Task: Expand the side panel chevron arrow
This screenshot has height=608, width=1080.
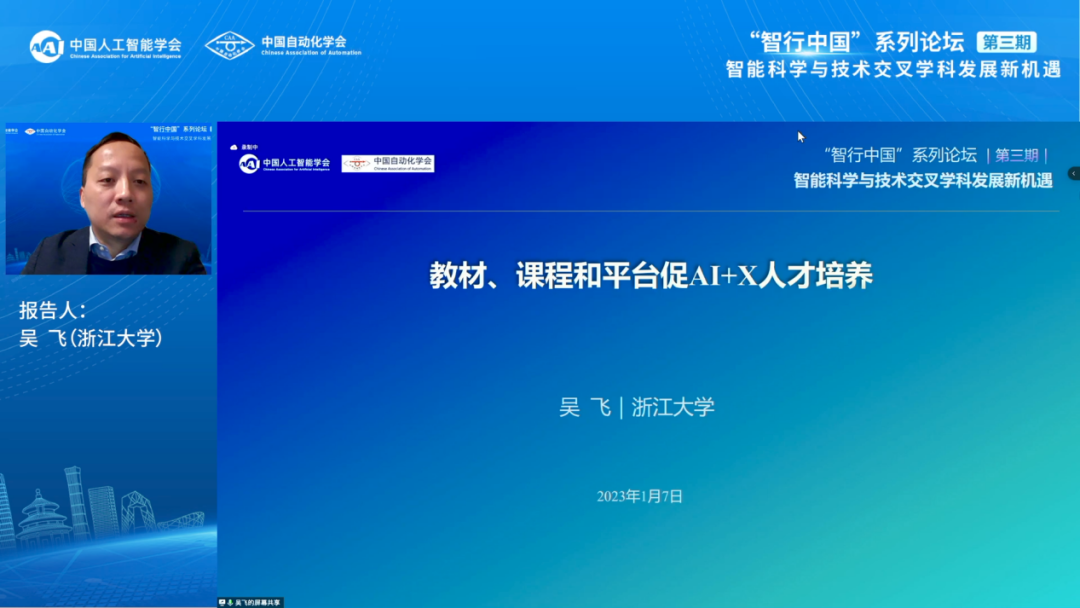Action: (1073, 173)
